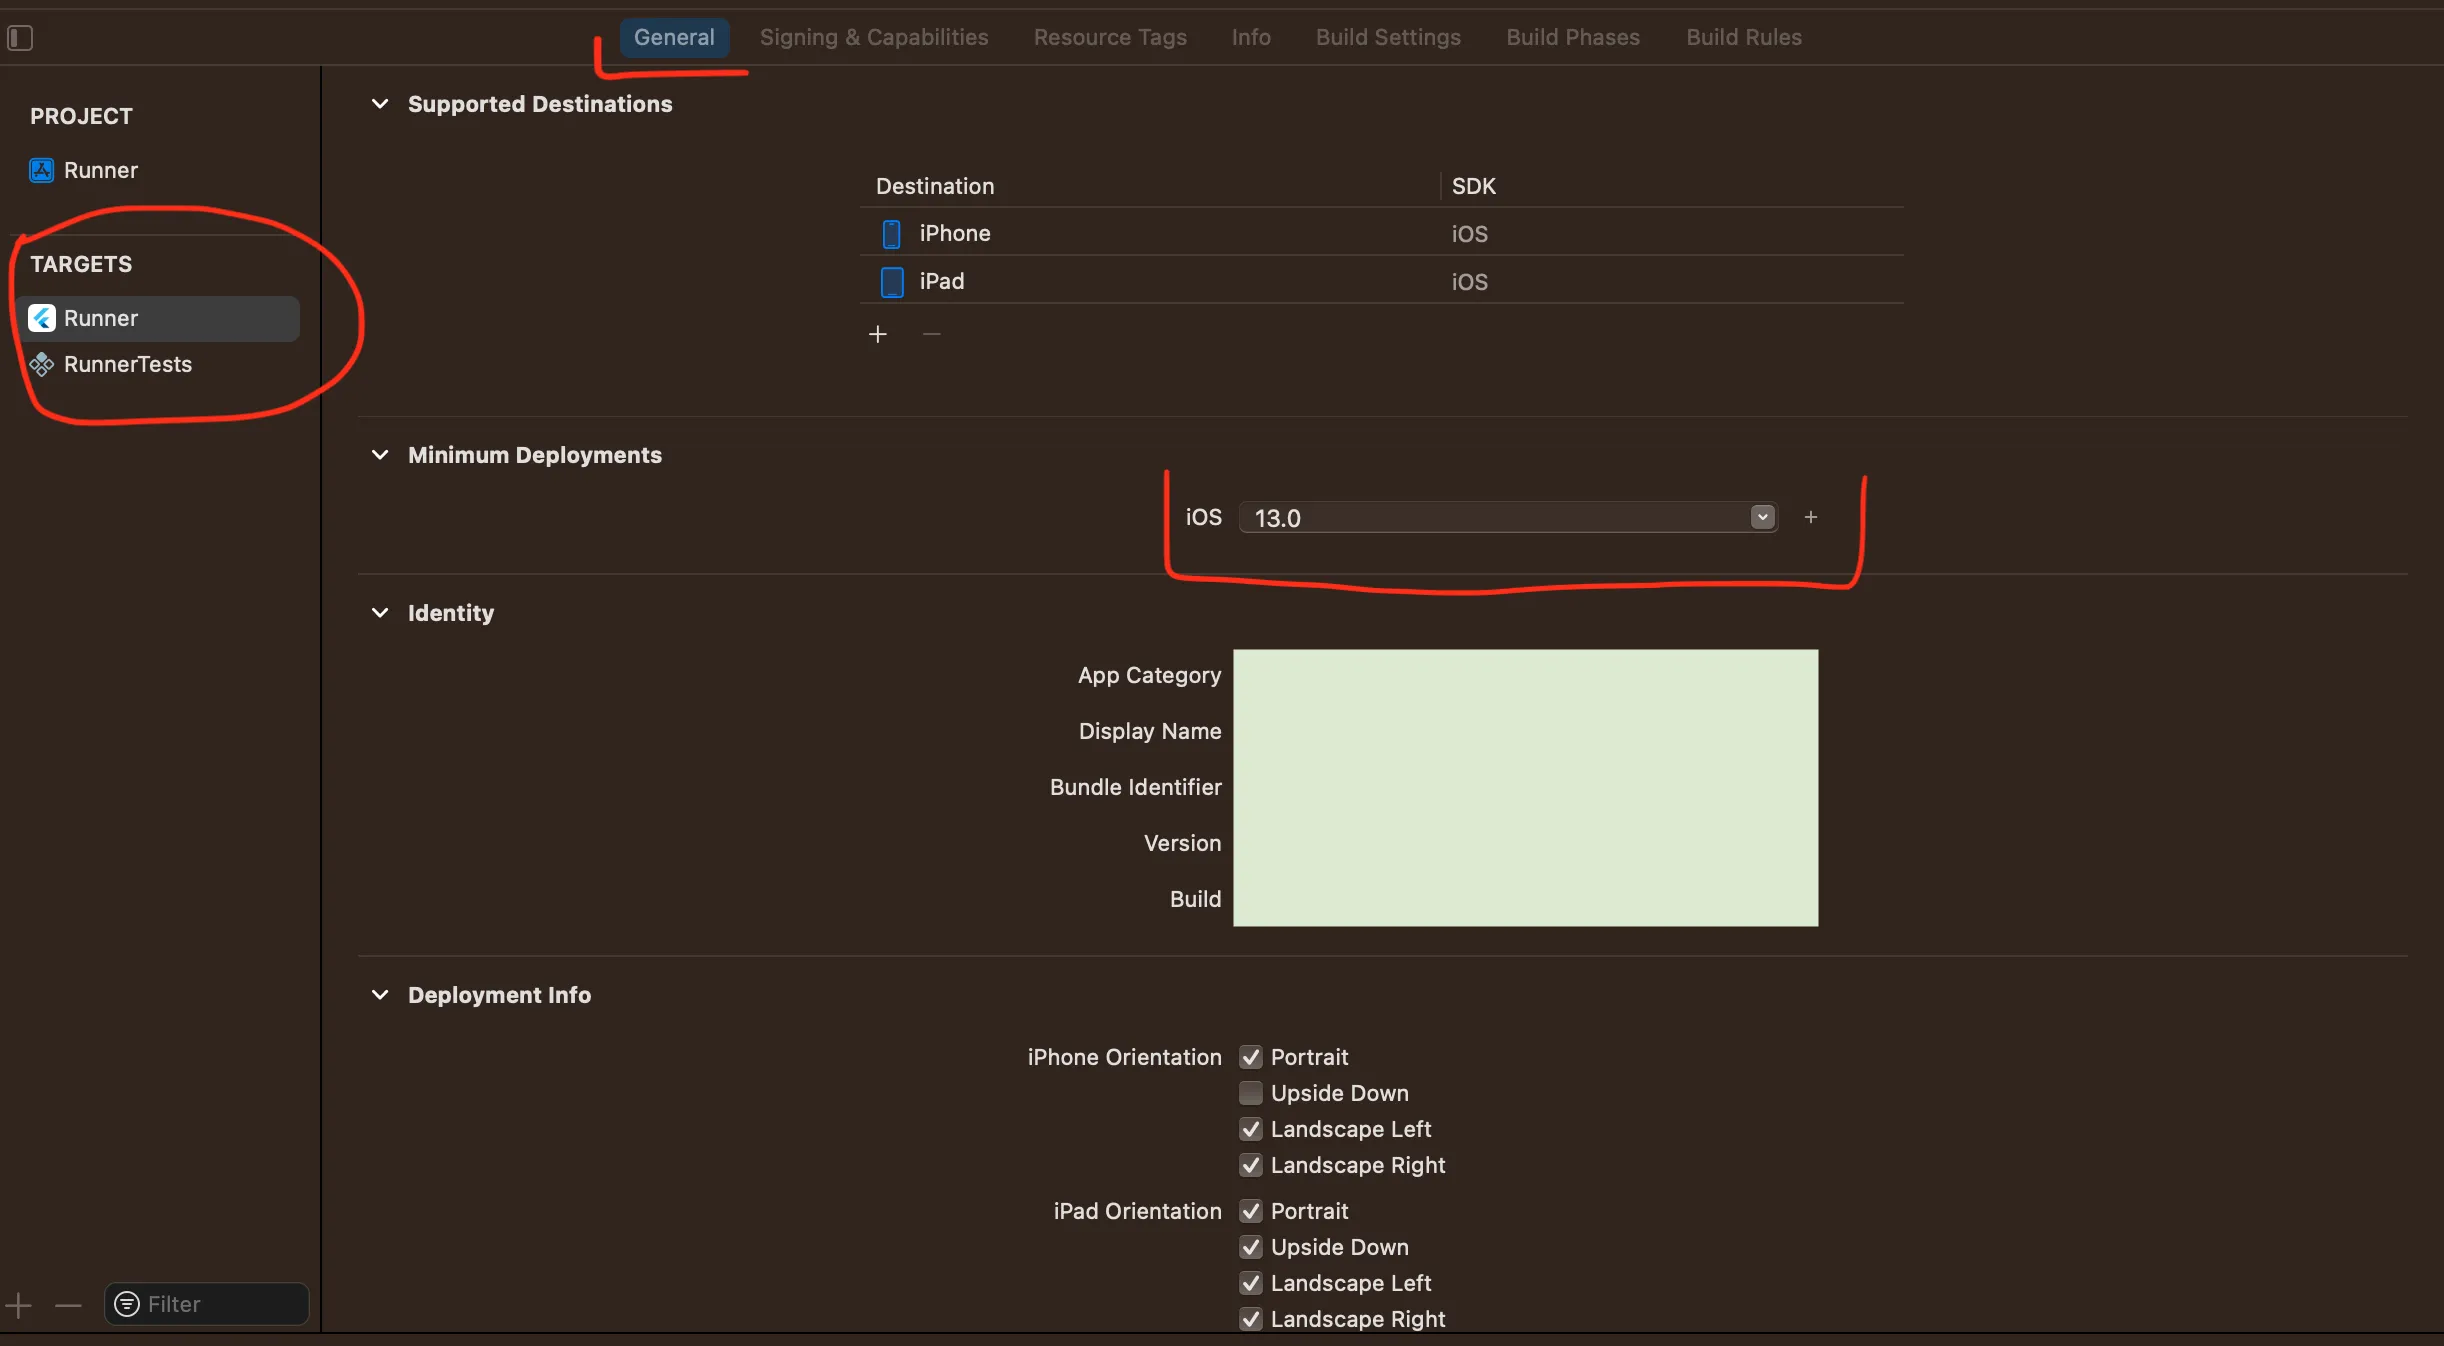Uncheck iPhone Landscape Left orientation
Viewport: 2444px width, 1346px height.
pyautogui.click(x=1250, y=1129)
